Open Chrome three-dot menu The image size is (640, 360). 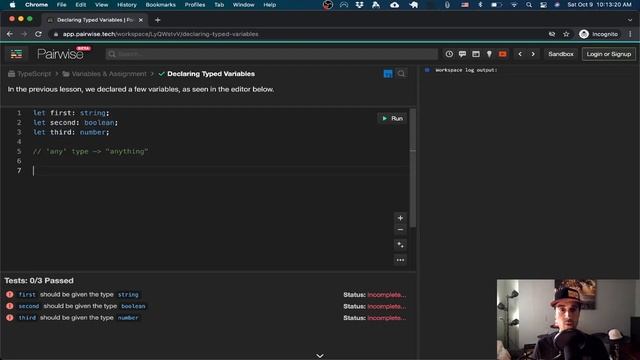(x=630, y=34)
